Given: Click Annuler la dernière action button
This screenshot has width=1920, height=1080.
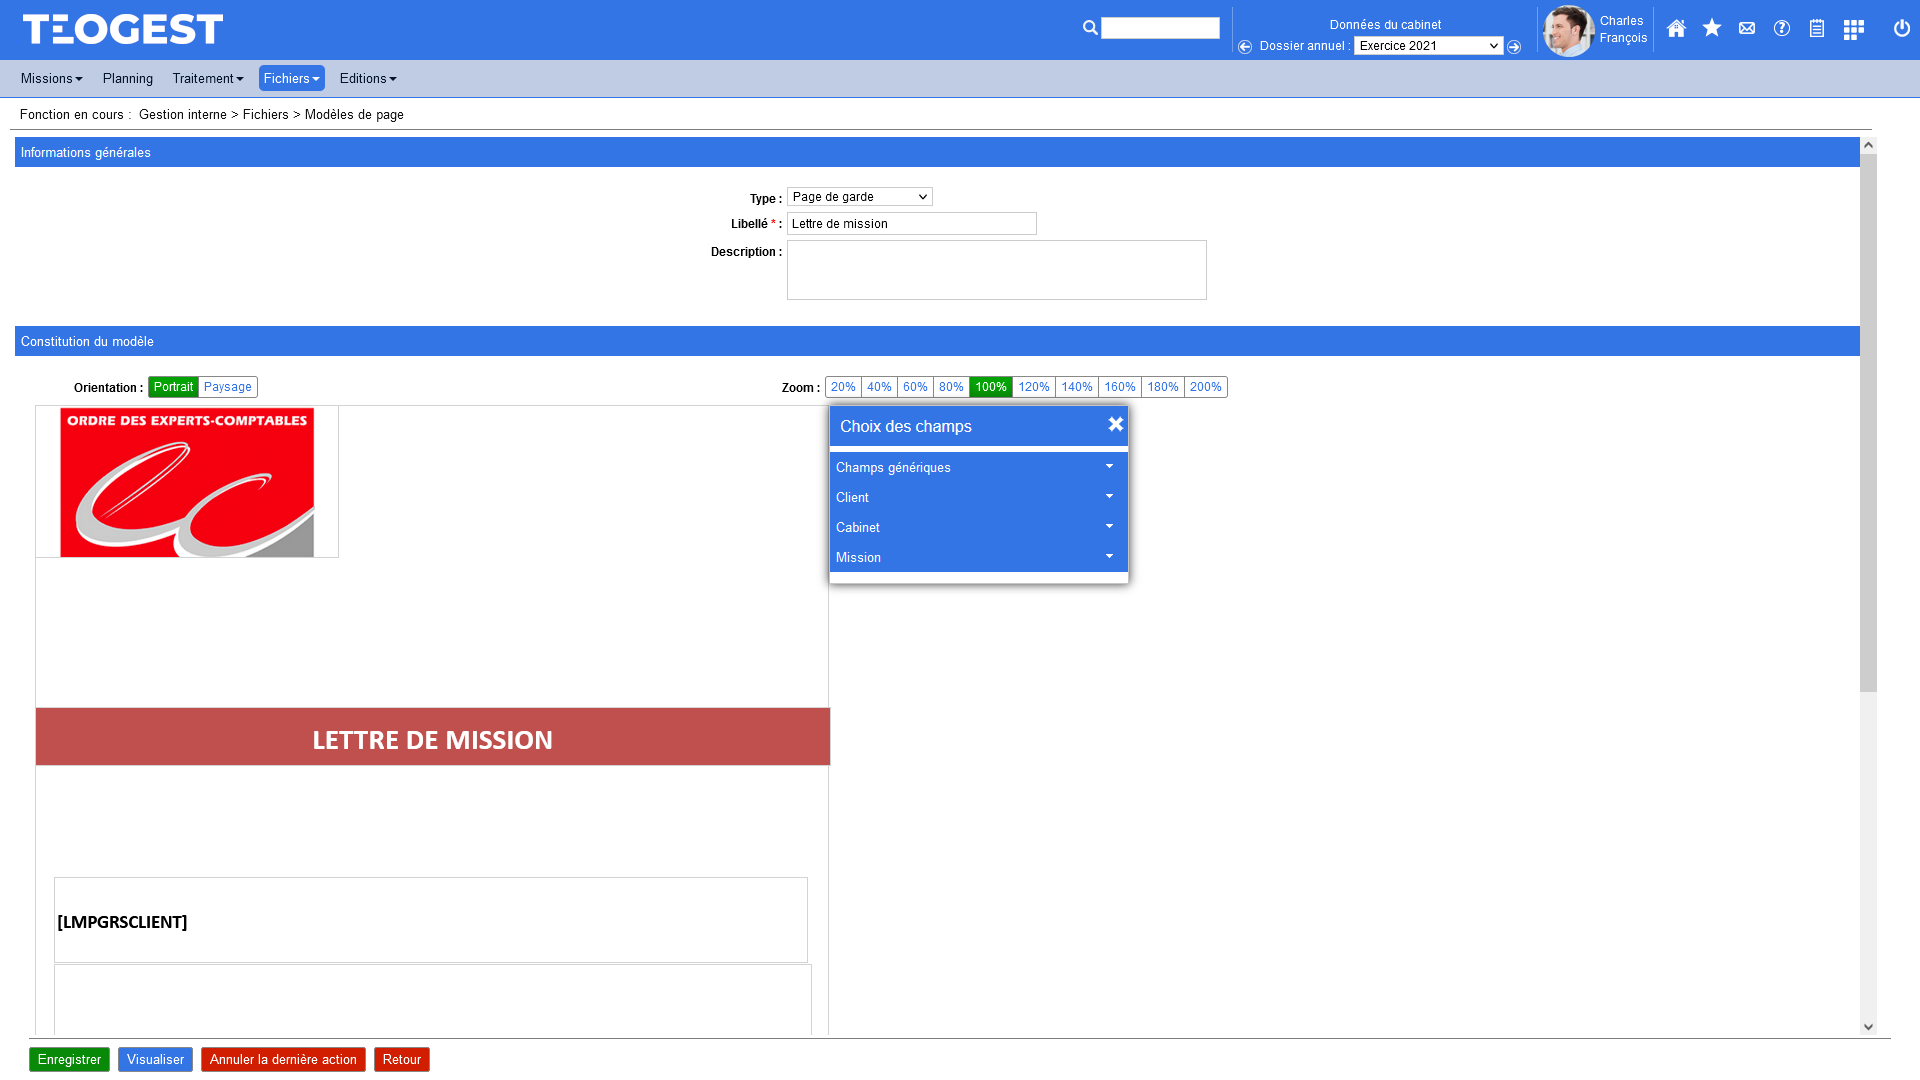Looking at the screenshot, I should (x=283, y=1059).
